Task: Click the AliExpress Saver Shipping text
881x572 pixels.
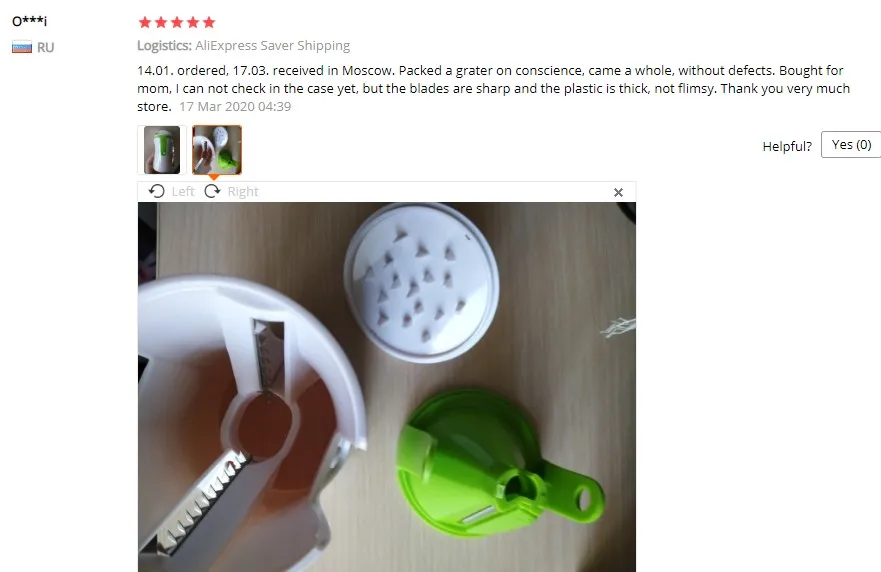Action: (273, 46)
